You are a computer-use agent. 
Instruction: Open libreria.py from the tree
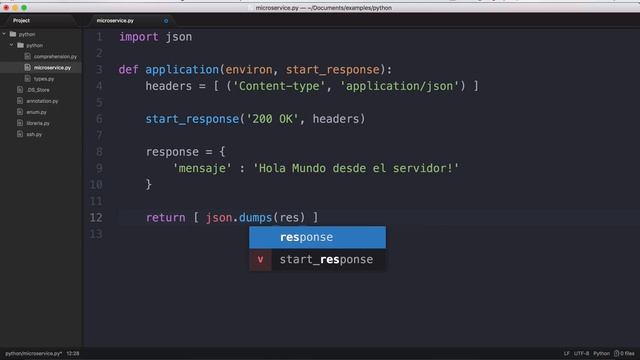[x=38, y=123]
